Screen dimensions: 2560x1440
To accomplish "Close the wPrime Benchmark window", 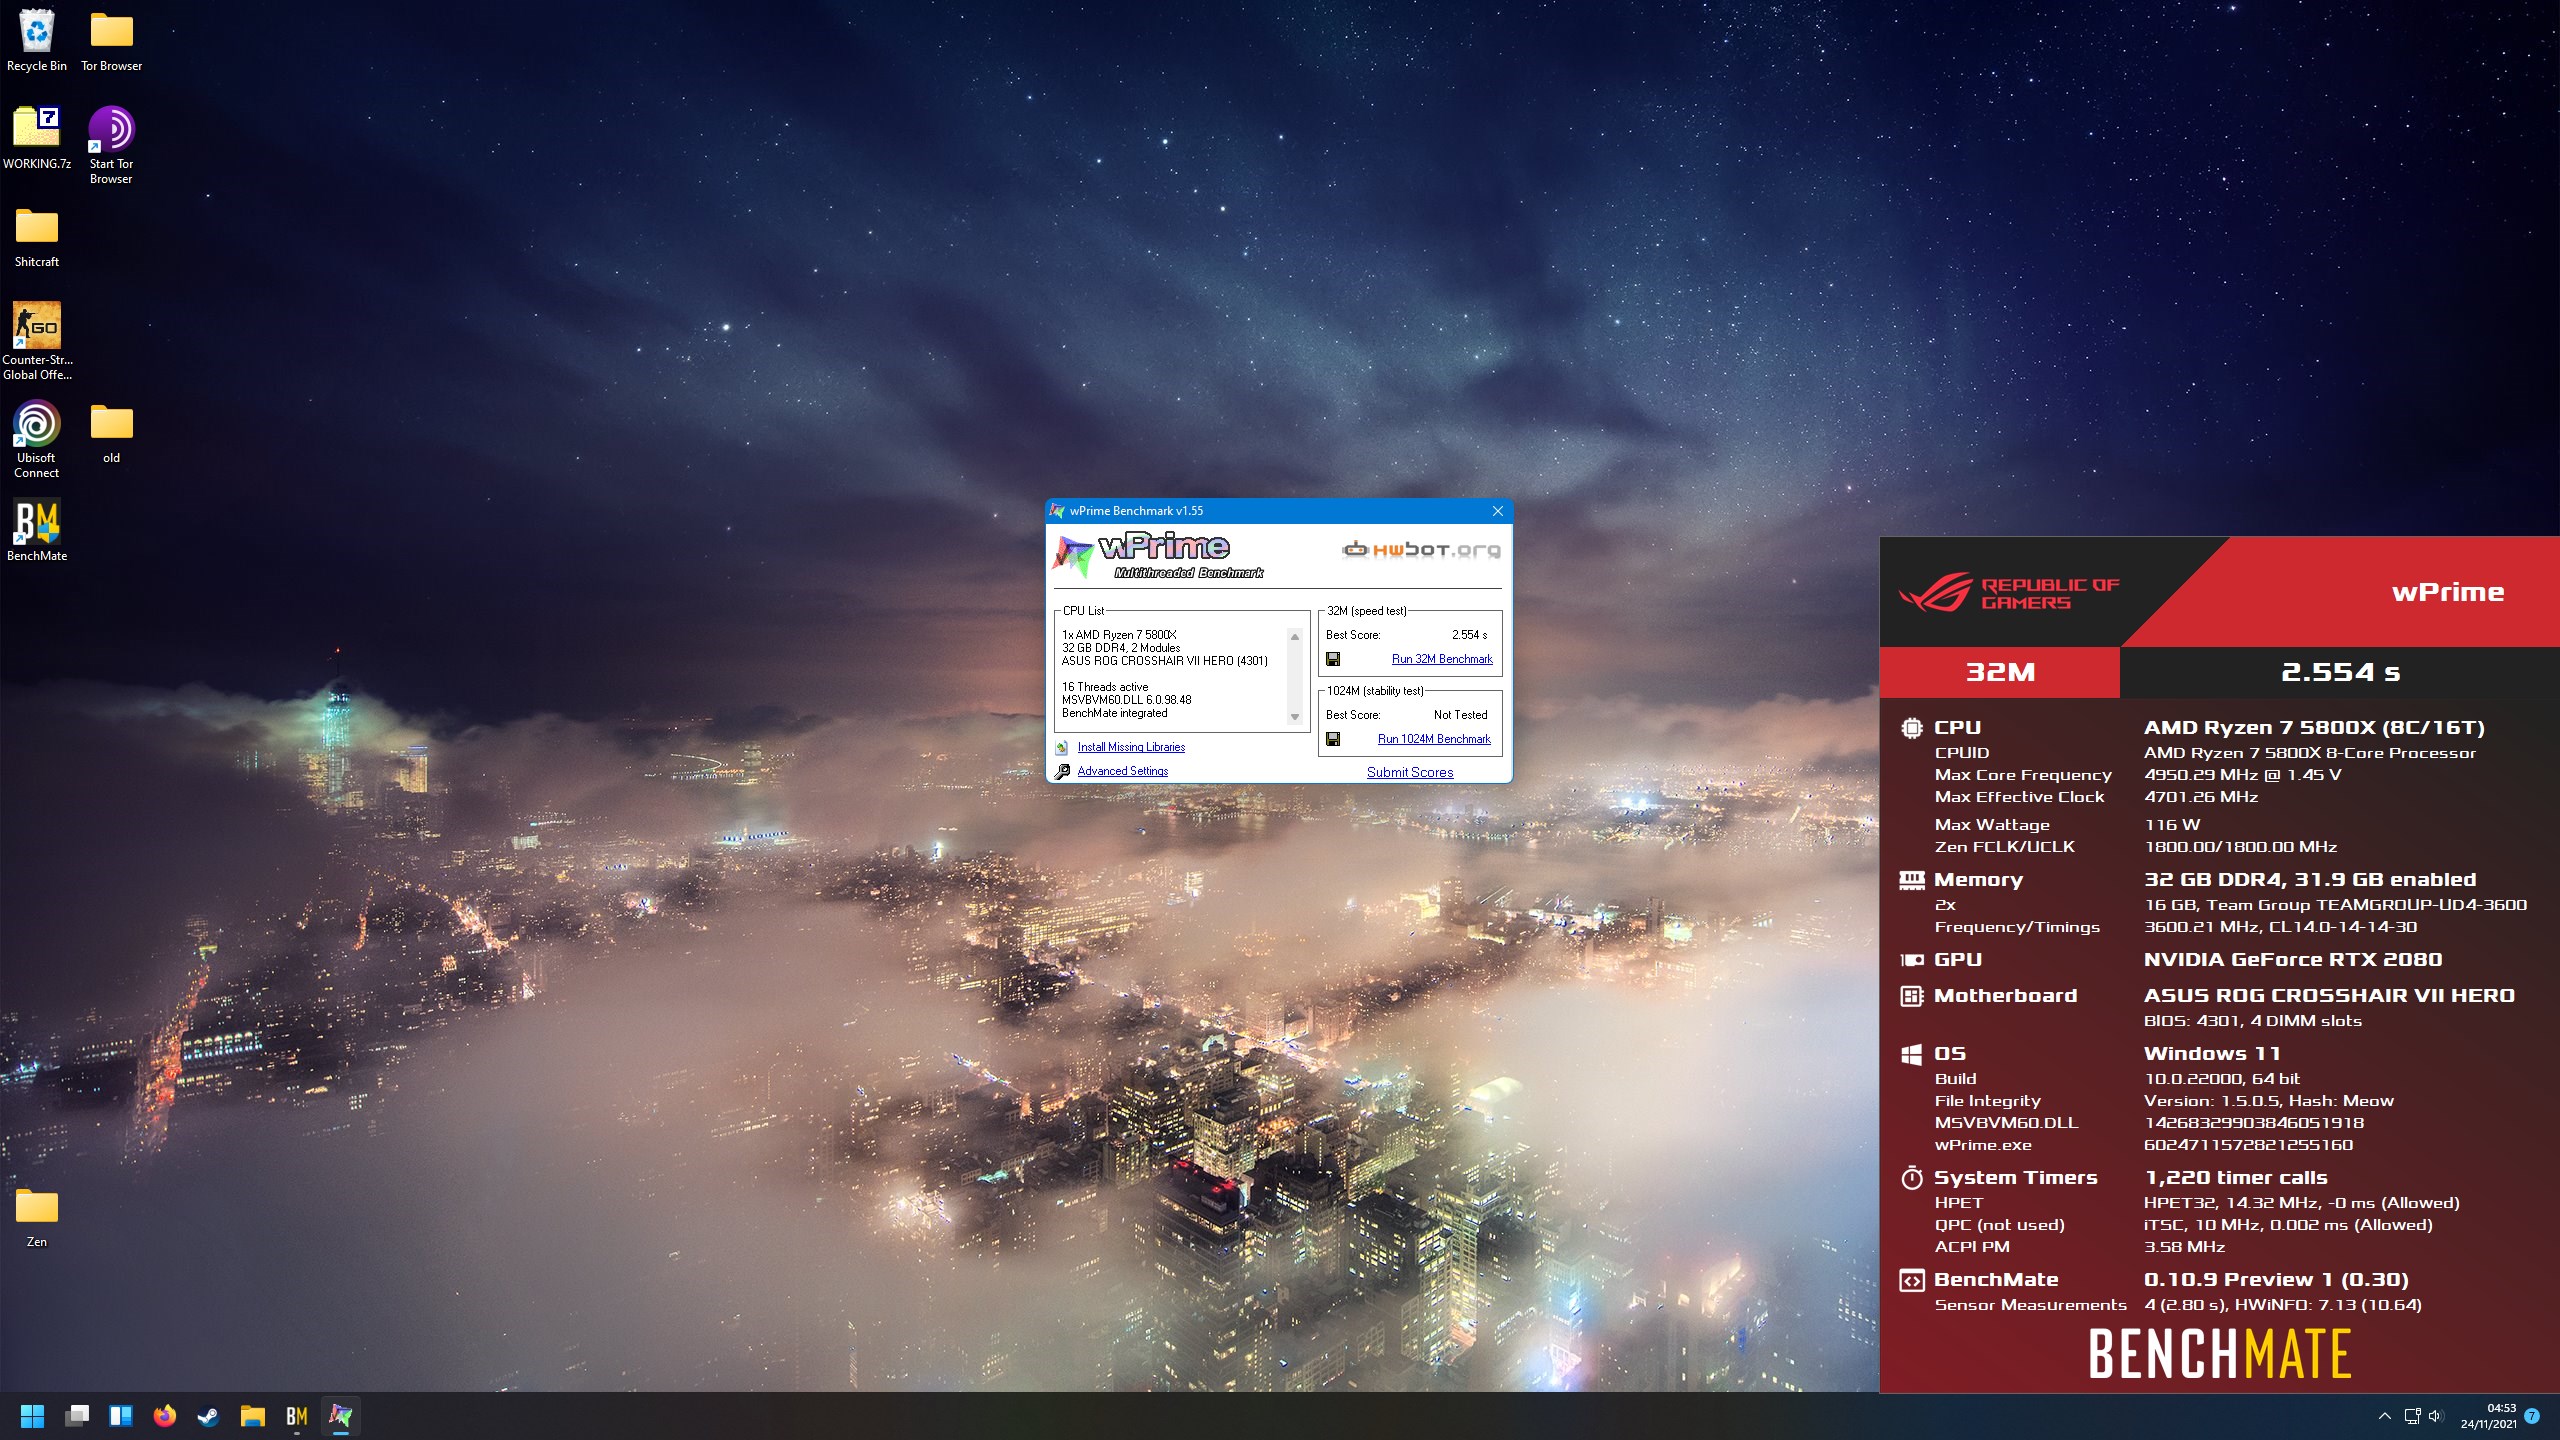I will pyautogui.click(x=1498, y=511).
